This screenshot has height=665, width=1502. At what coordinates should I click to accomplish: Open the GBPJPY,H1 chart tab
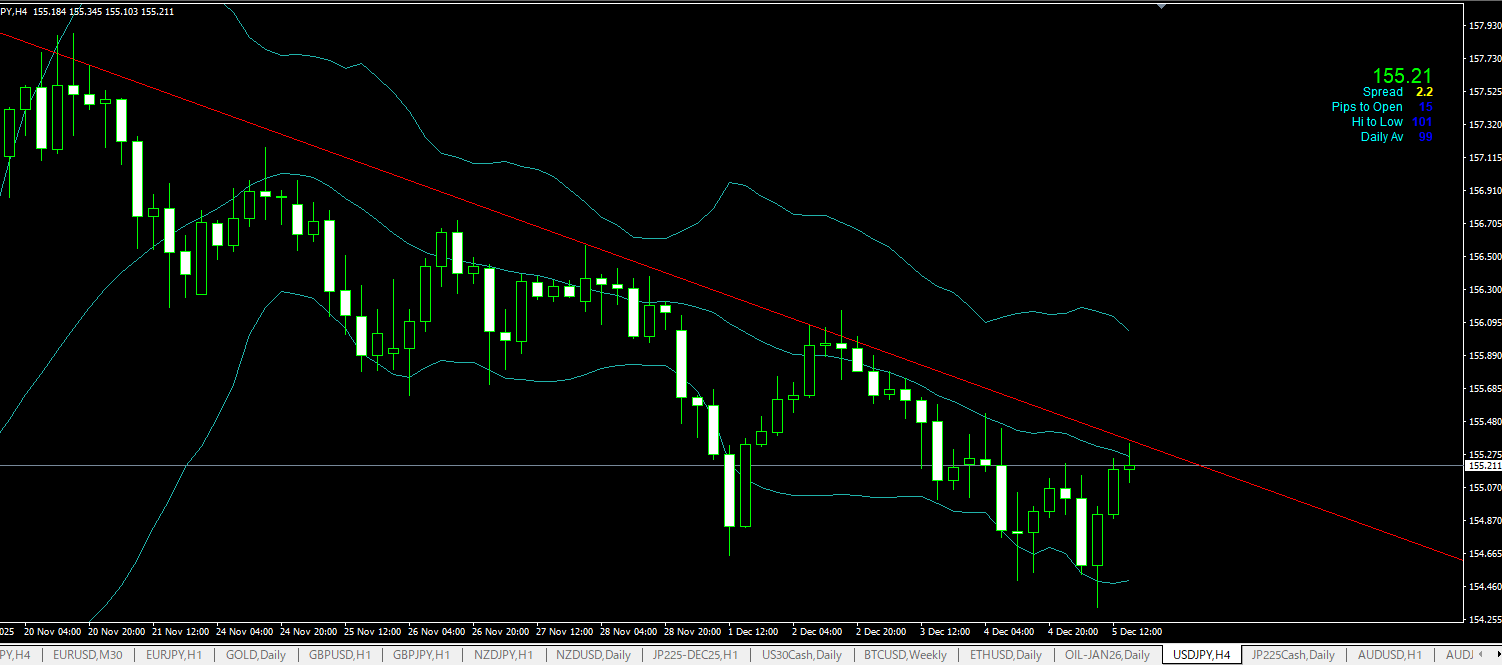pos(423,655)
